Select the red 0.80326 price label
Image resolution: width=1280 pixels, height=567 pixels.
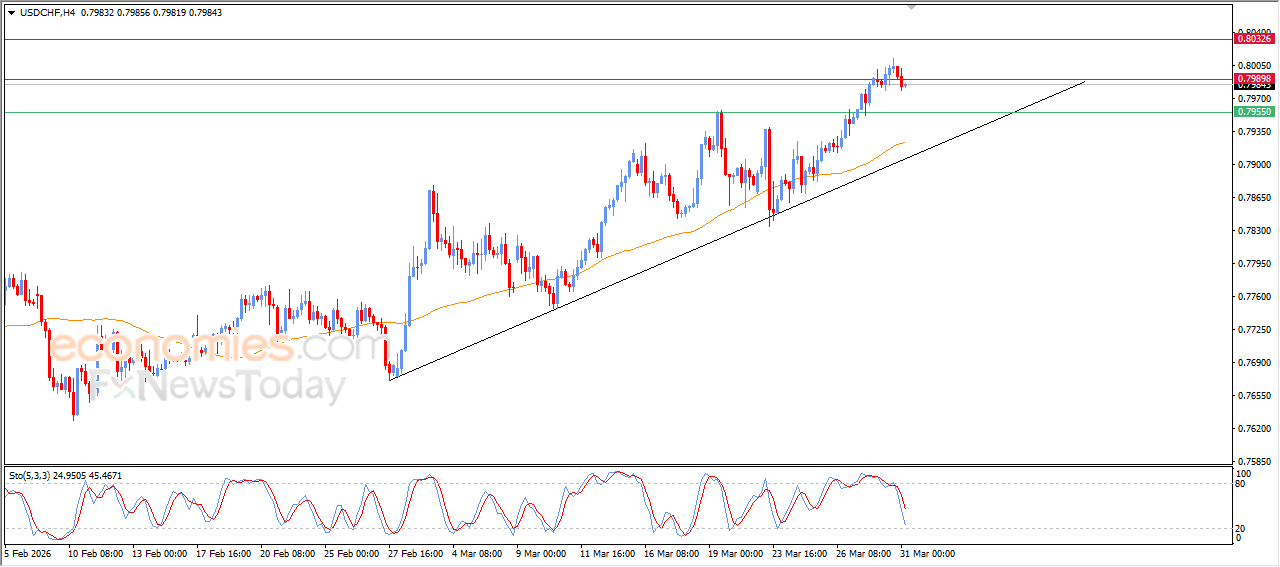pos(1254,38)
